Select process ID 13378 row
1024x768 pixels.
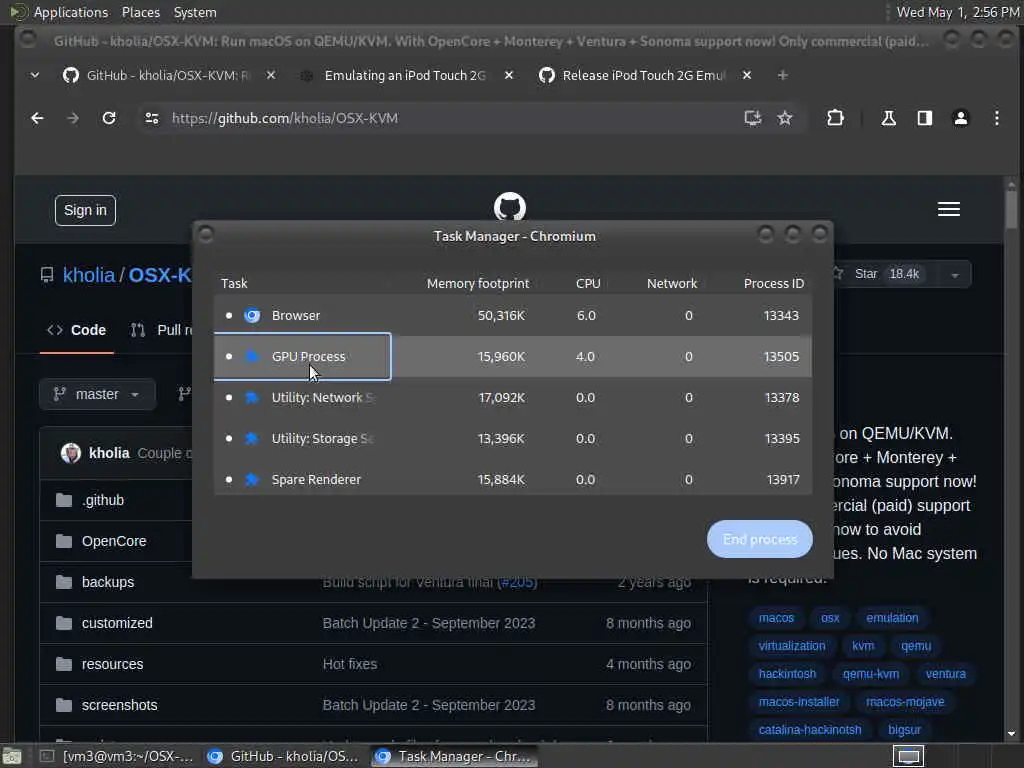(x=513, y=398)
